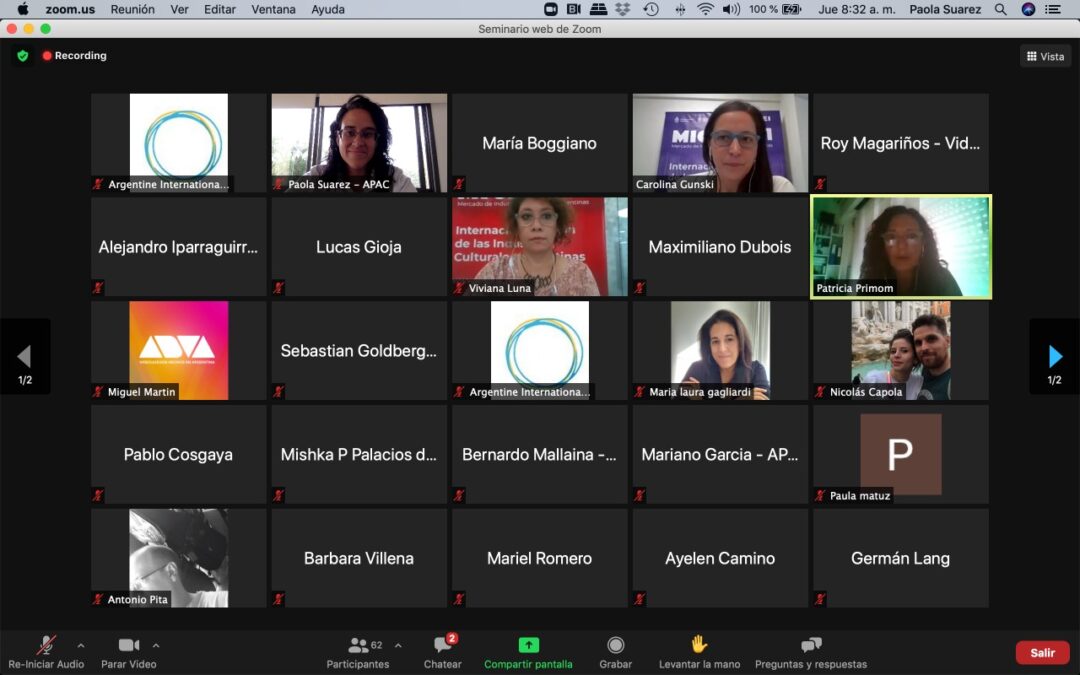
Task: Select Miguel Martin tile with ADVA logo
Action: point(178,350)
